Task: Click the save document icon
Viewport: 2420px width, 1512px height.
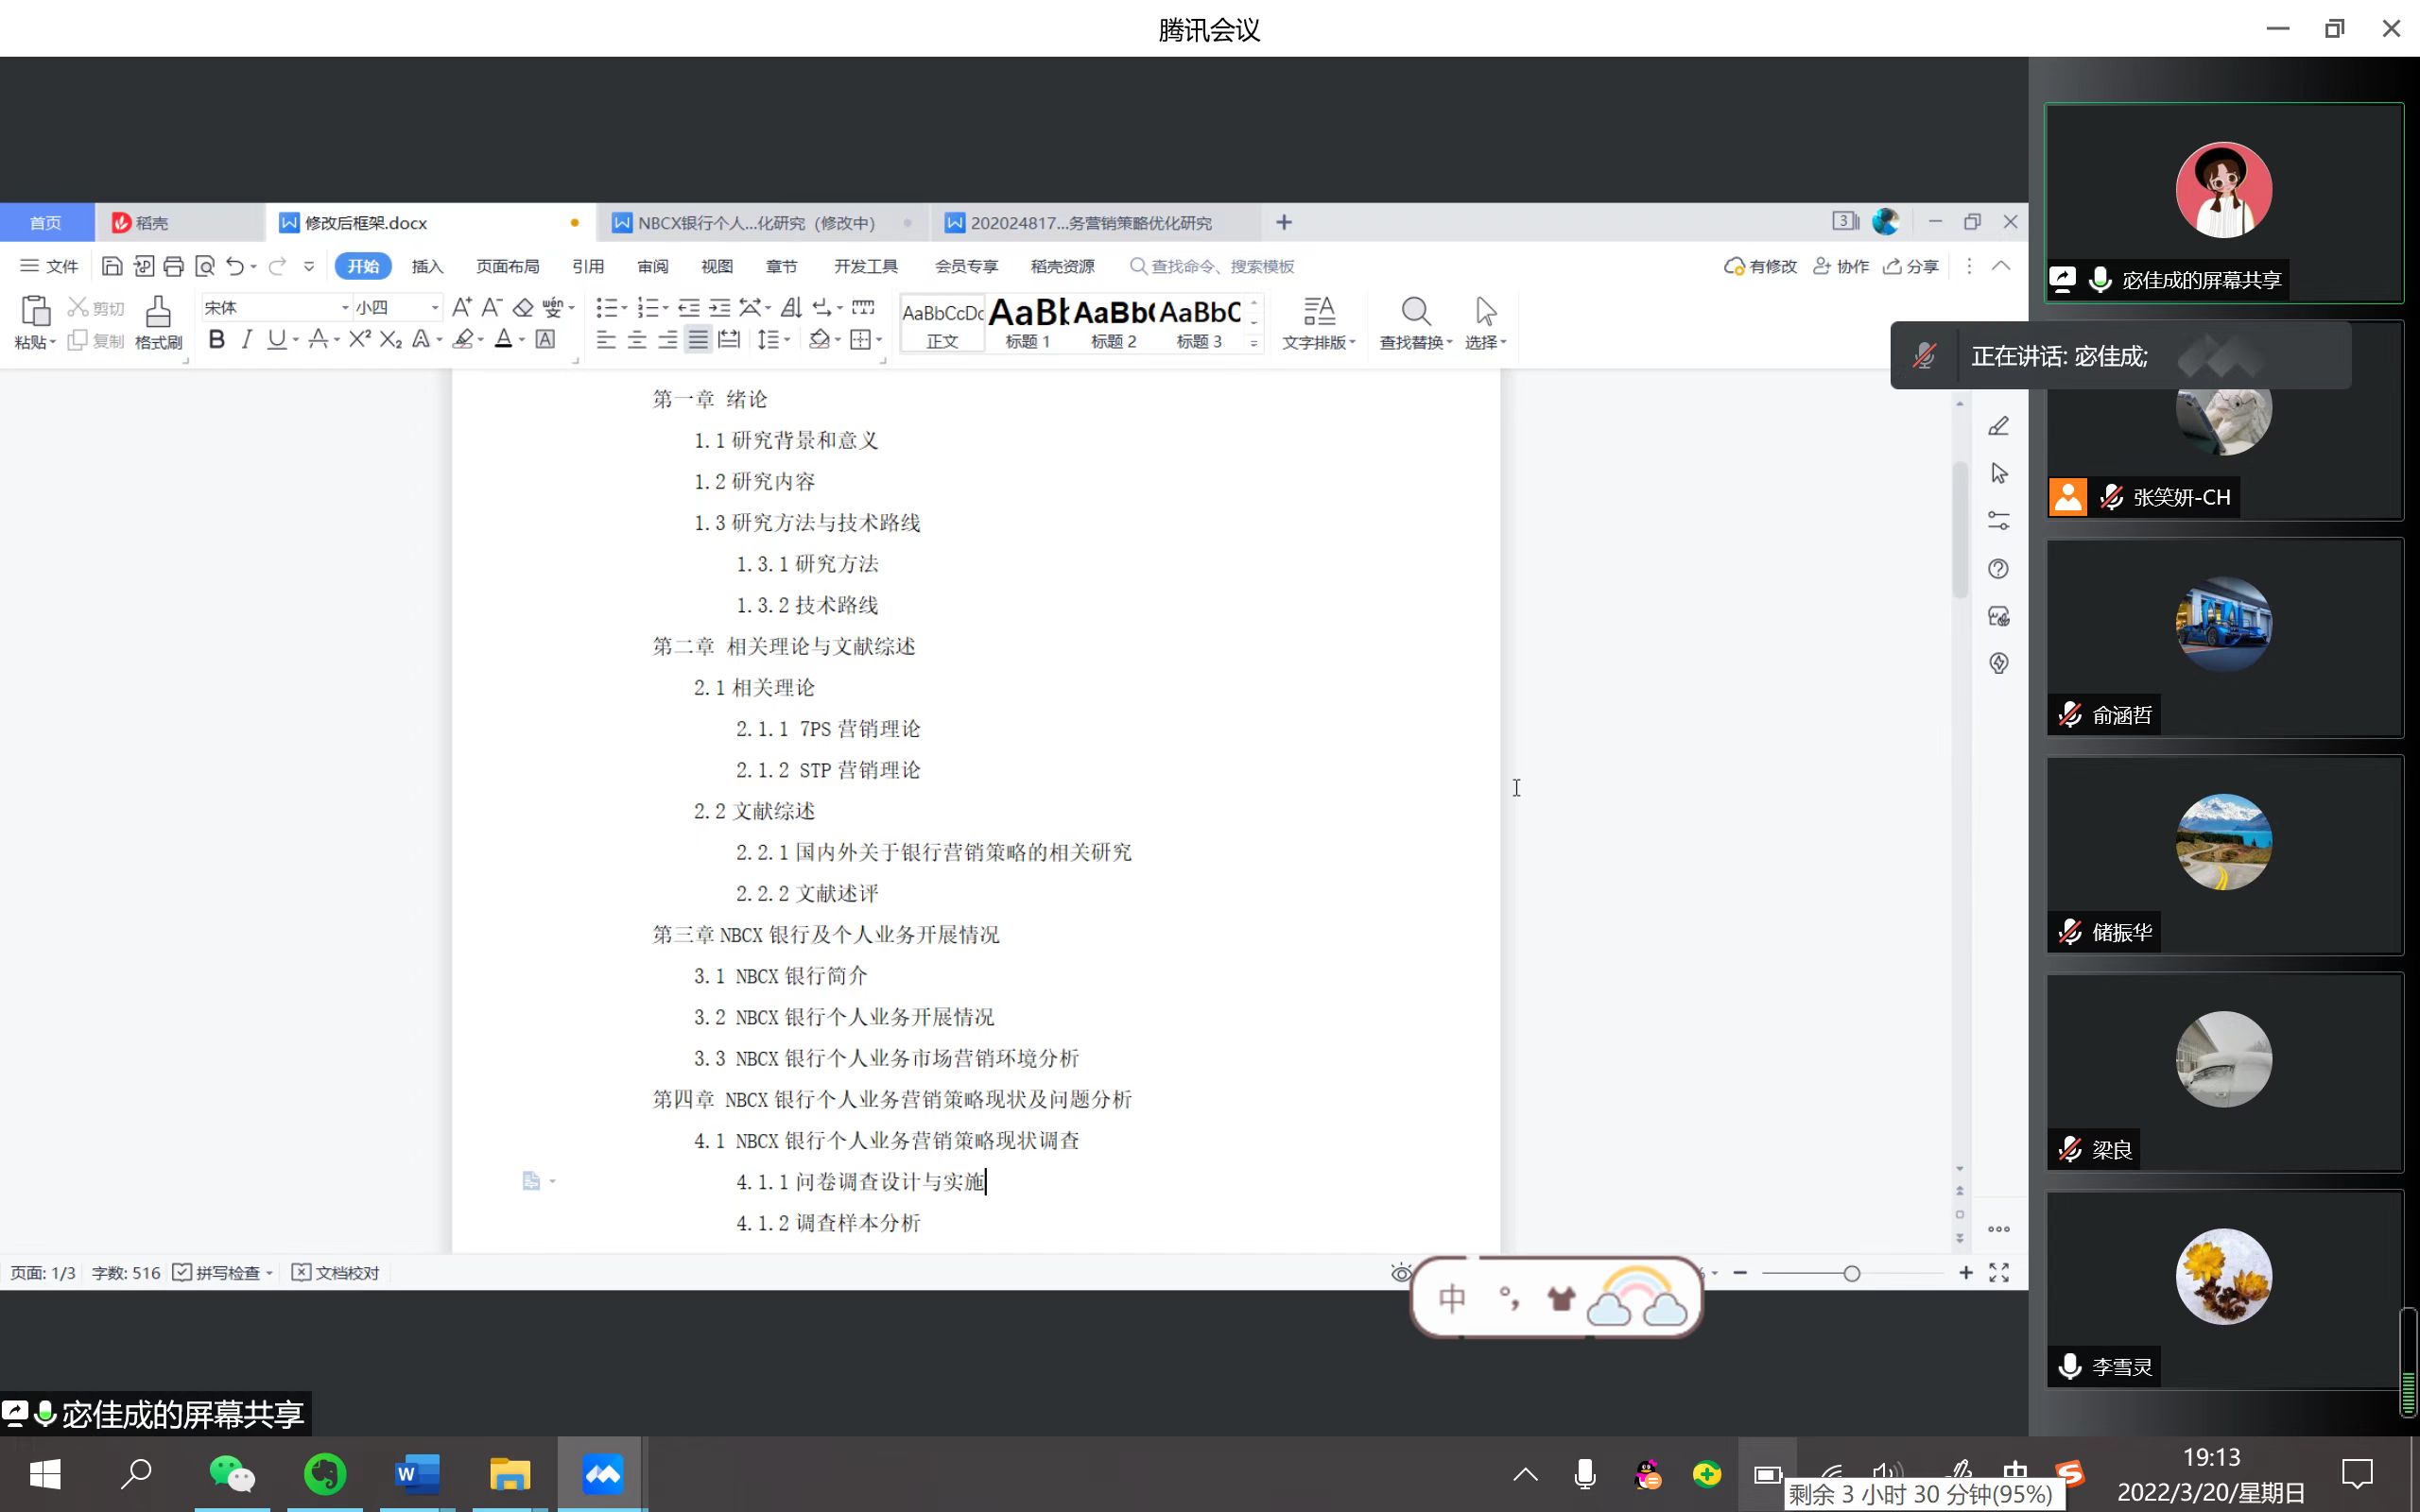Action: (112, 266)
